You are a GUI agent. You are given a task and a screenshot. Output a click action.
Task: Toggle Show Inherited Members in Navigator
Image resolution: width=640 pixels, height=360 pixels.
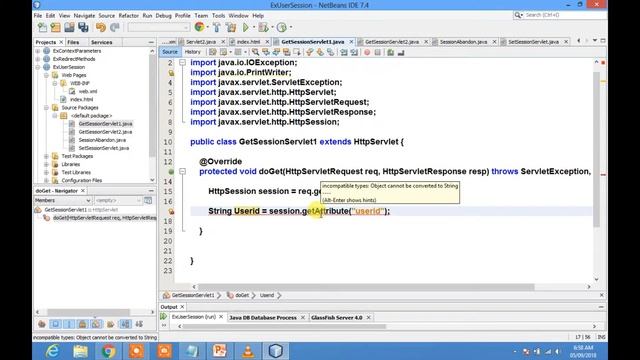click(42, 324)
